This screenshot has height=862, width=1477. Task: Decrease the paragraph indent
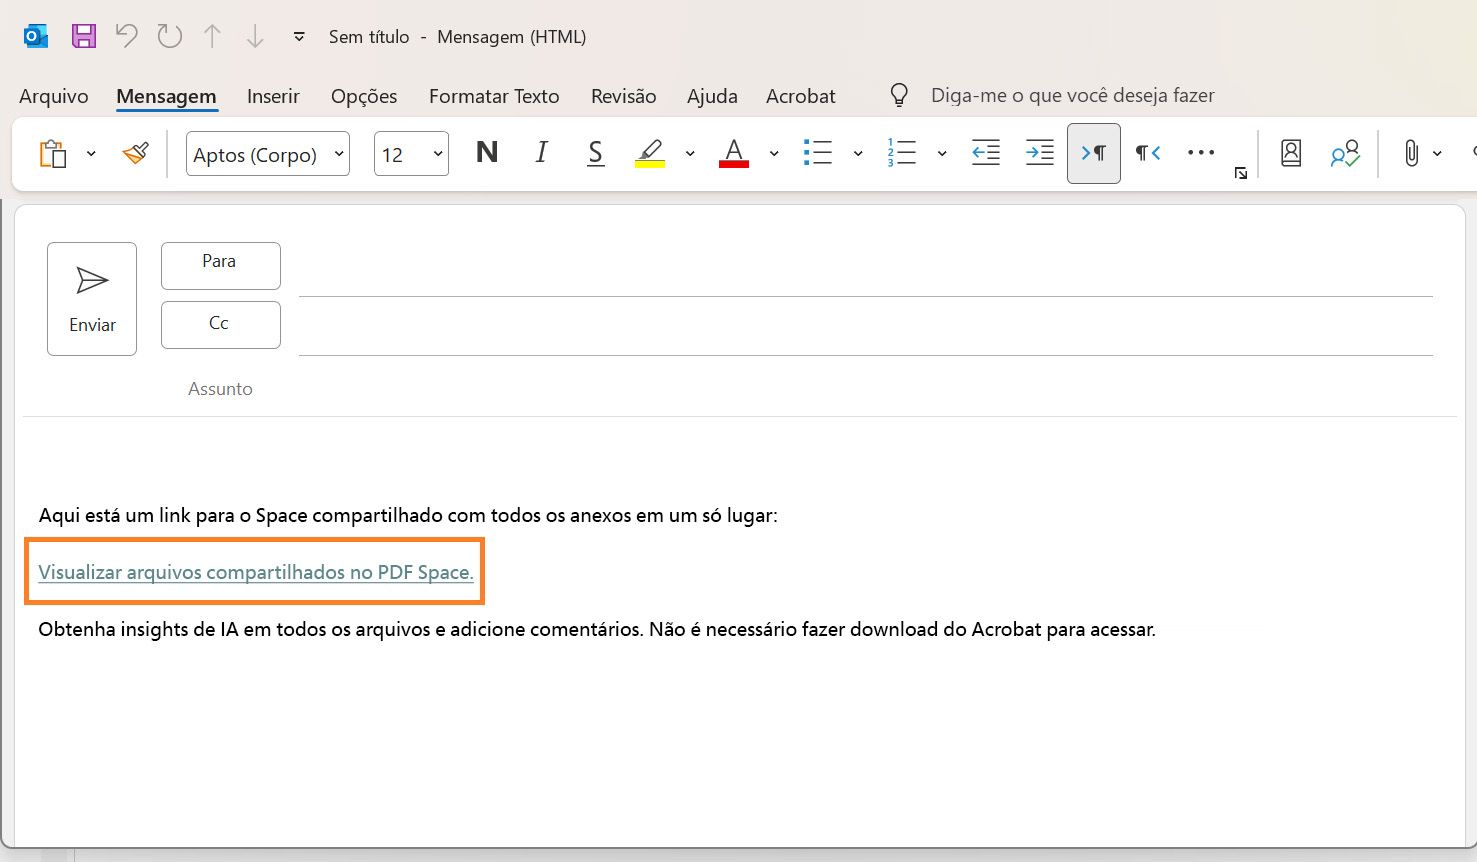click(x=986, y=153)
